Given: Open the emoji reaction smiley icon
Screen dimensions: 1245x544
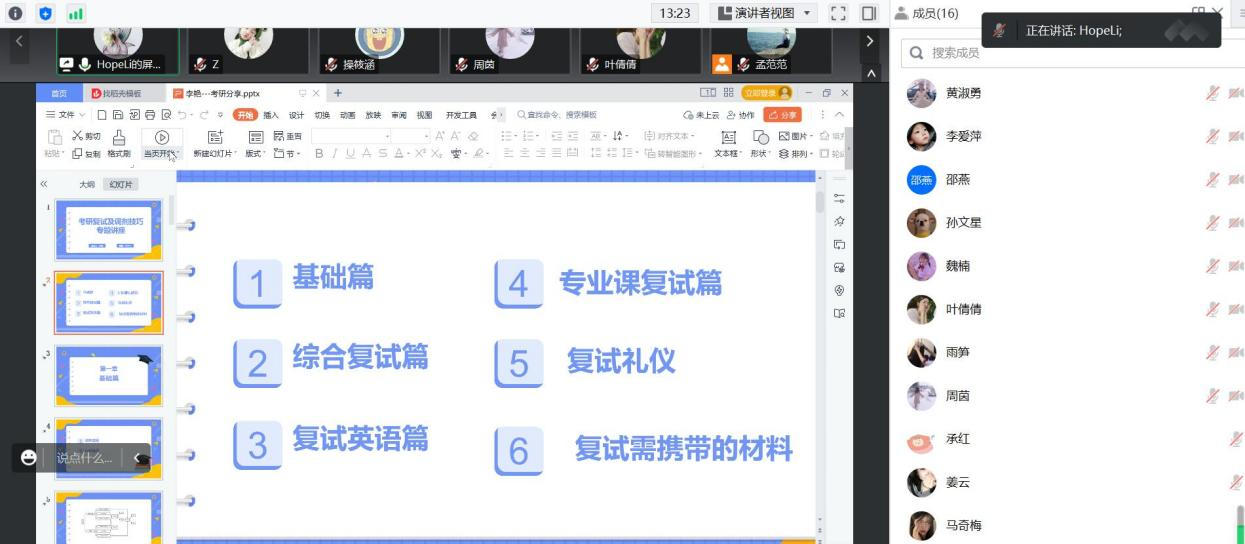Looking at the screenshot, I should [28, 457].
